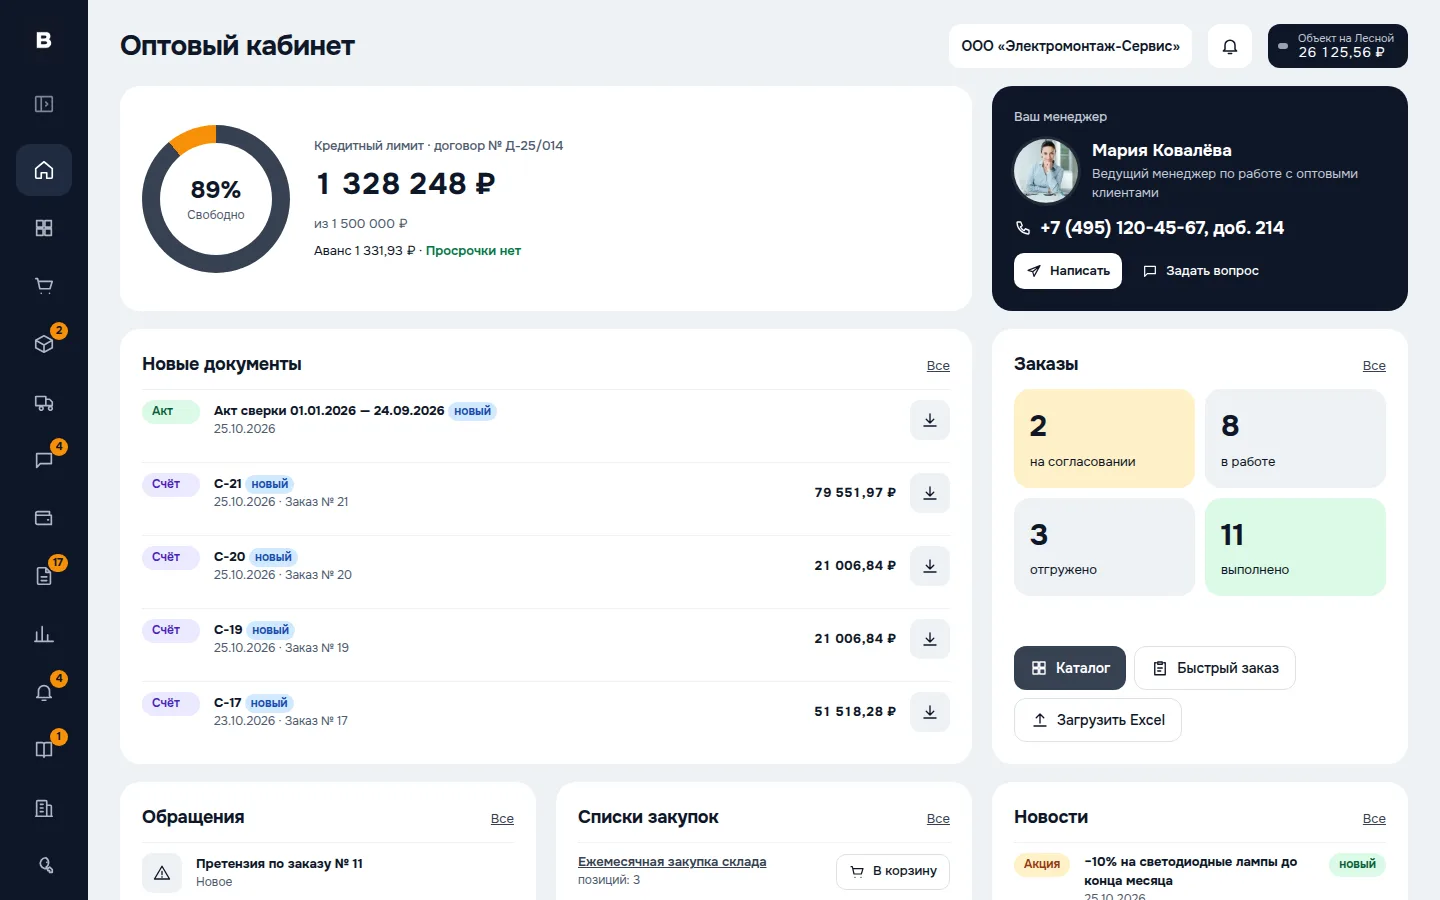View all Новости via Все link

pos(1374,819)
